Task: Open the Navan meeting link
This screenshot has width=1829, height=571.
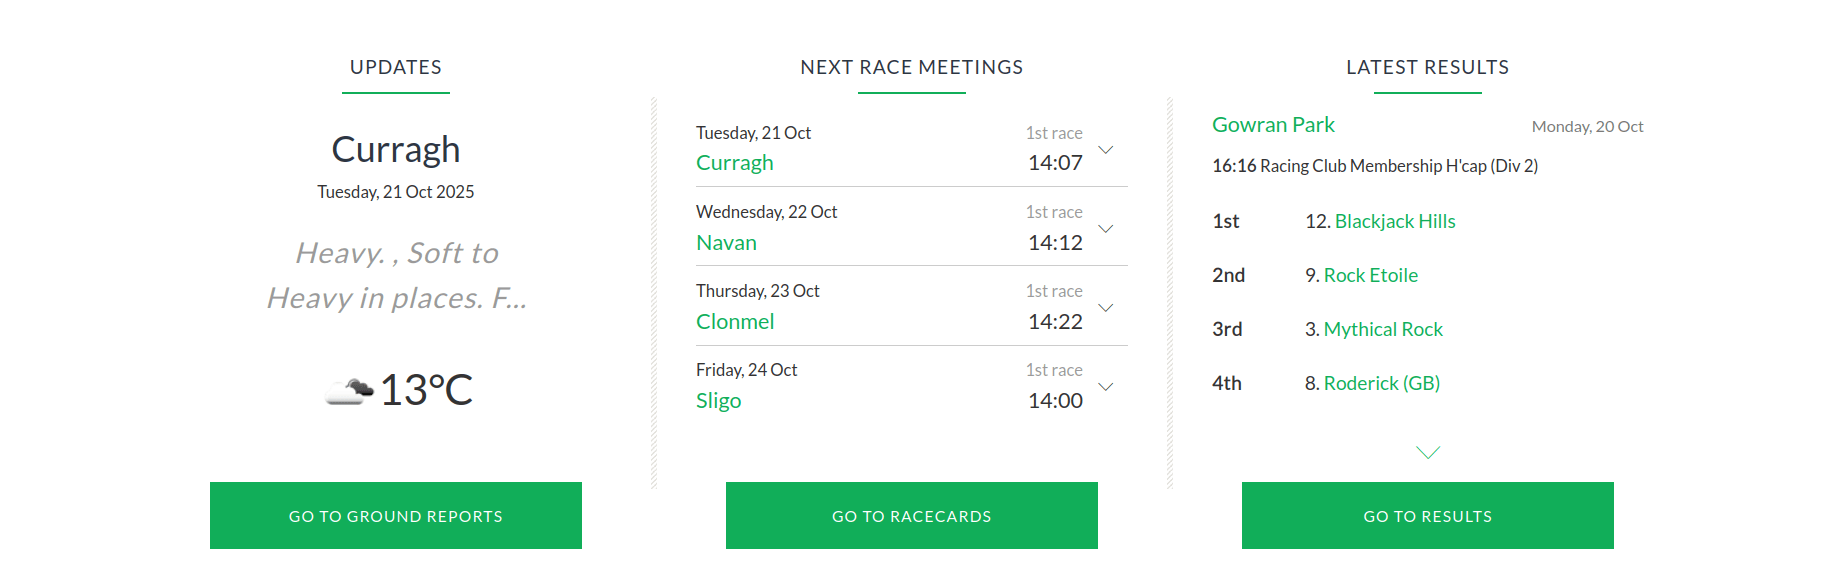Action: click(x=726, y=243)
